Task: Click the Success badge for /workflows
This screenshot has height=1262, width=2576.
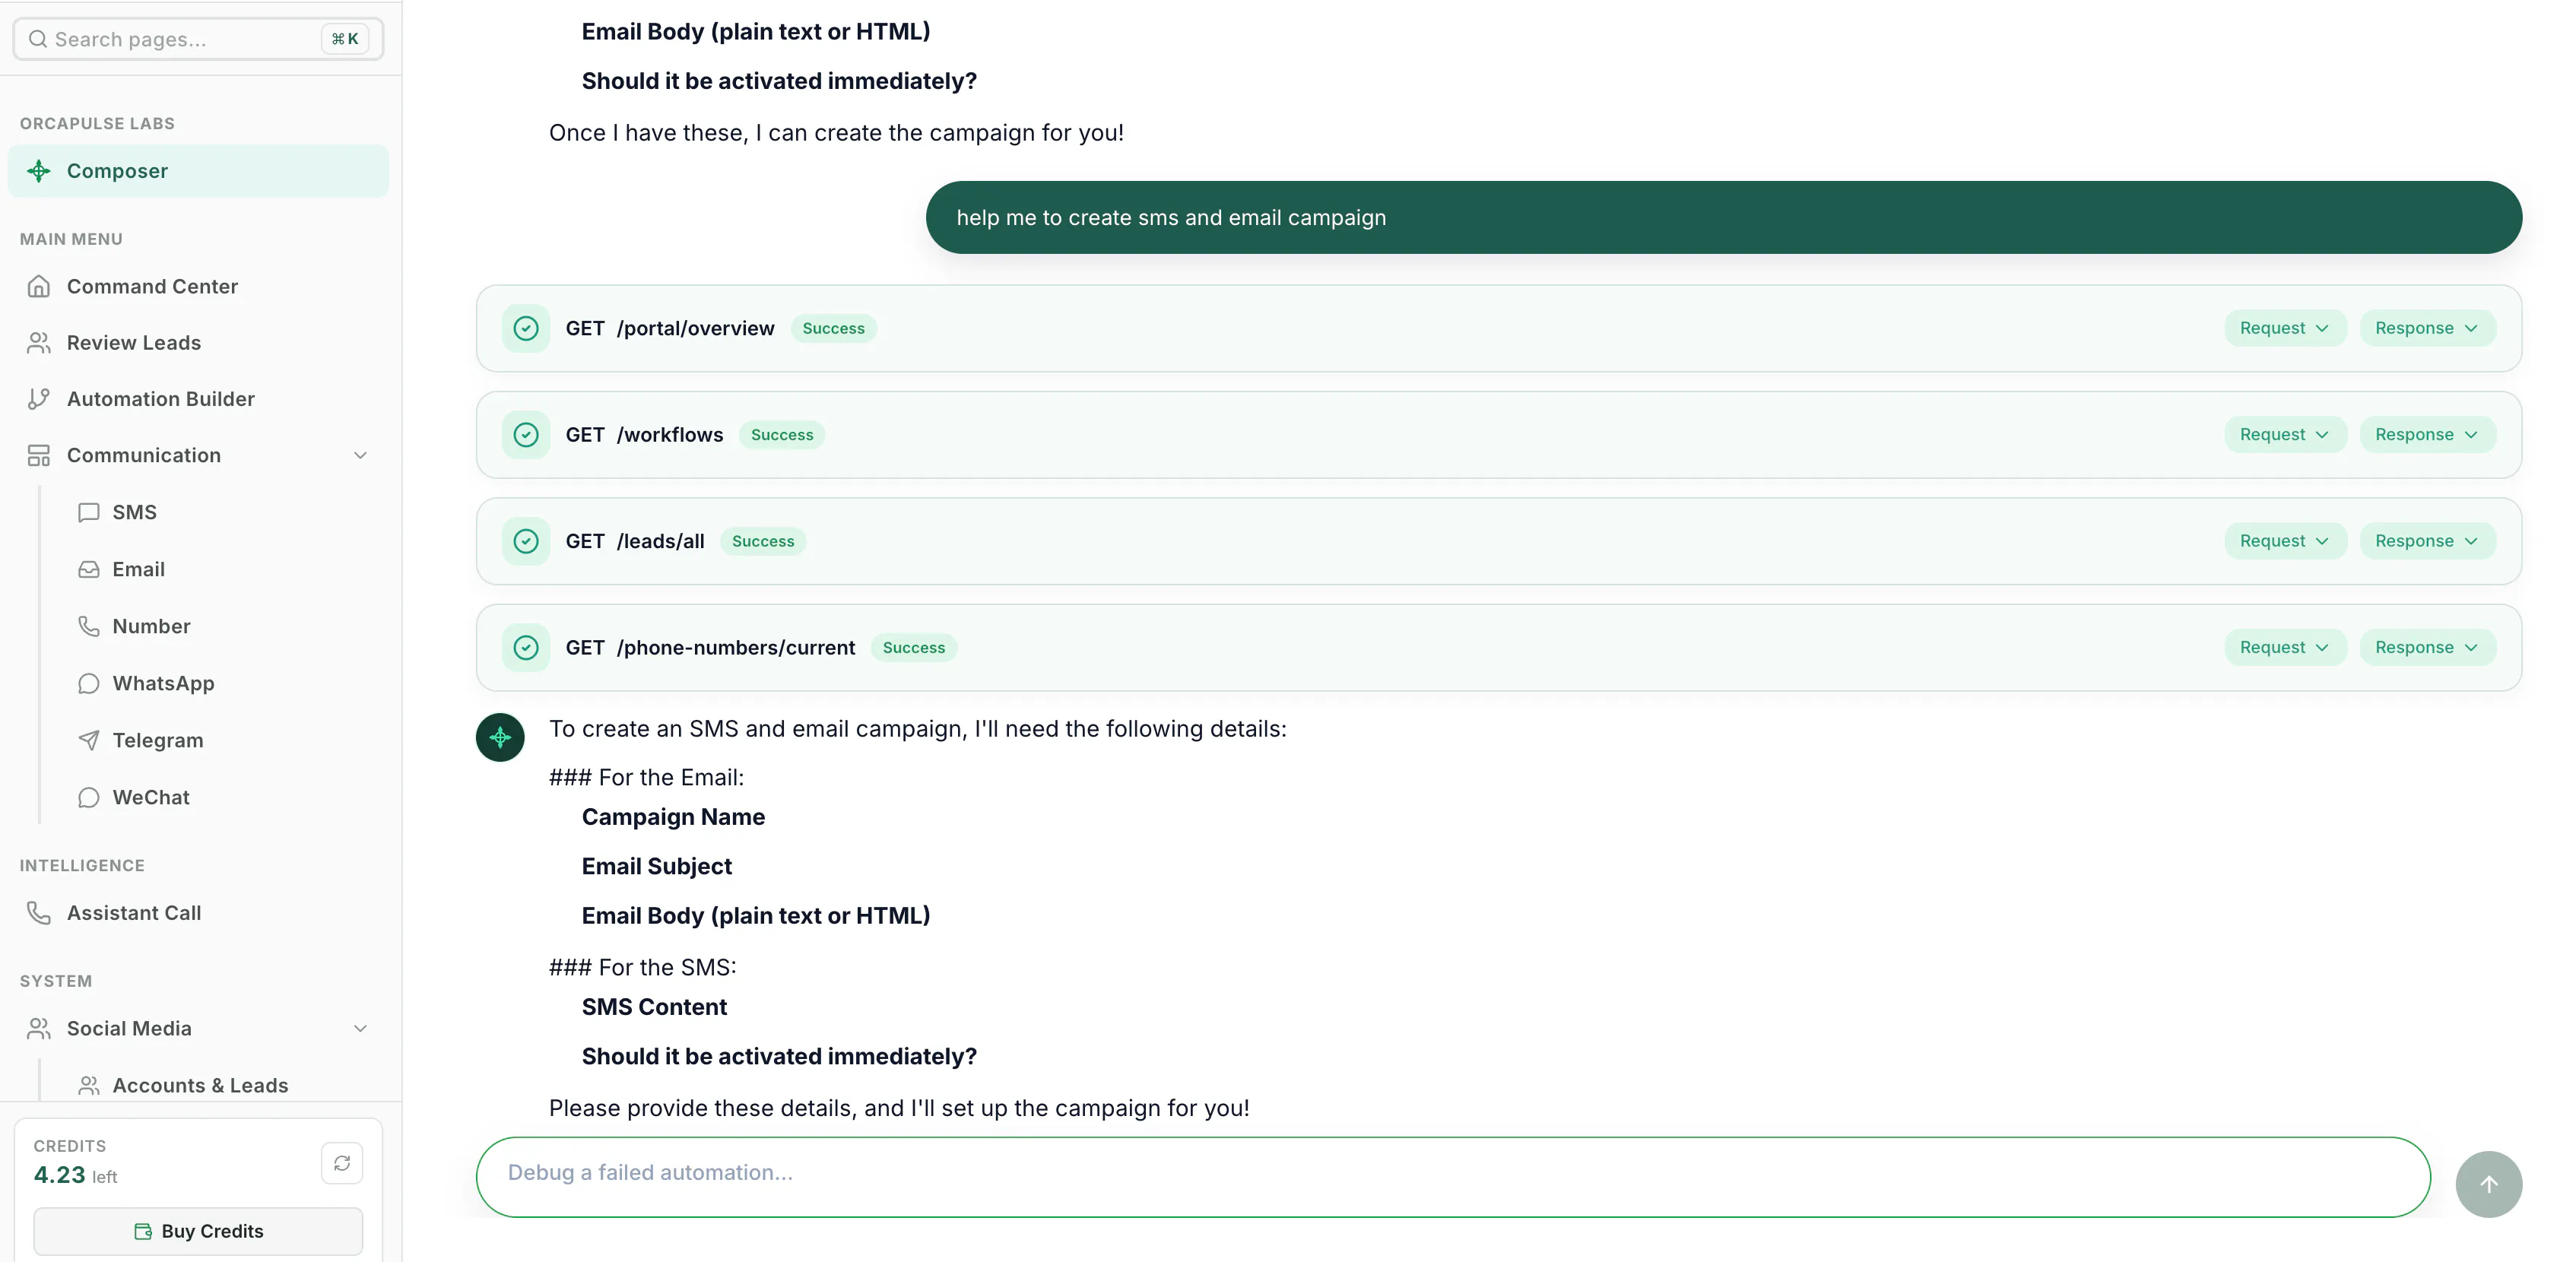Action: pyautogui.click(x=782, y=435)
